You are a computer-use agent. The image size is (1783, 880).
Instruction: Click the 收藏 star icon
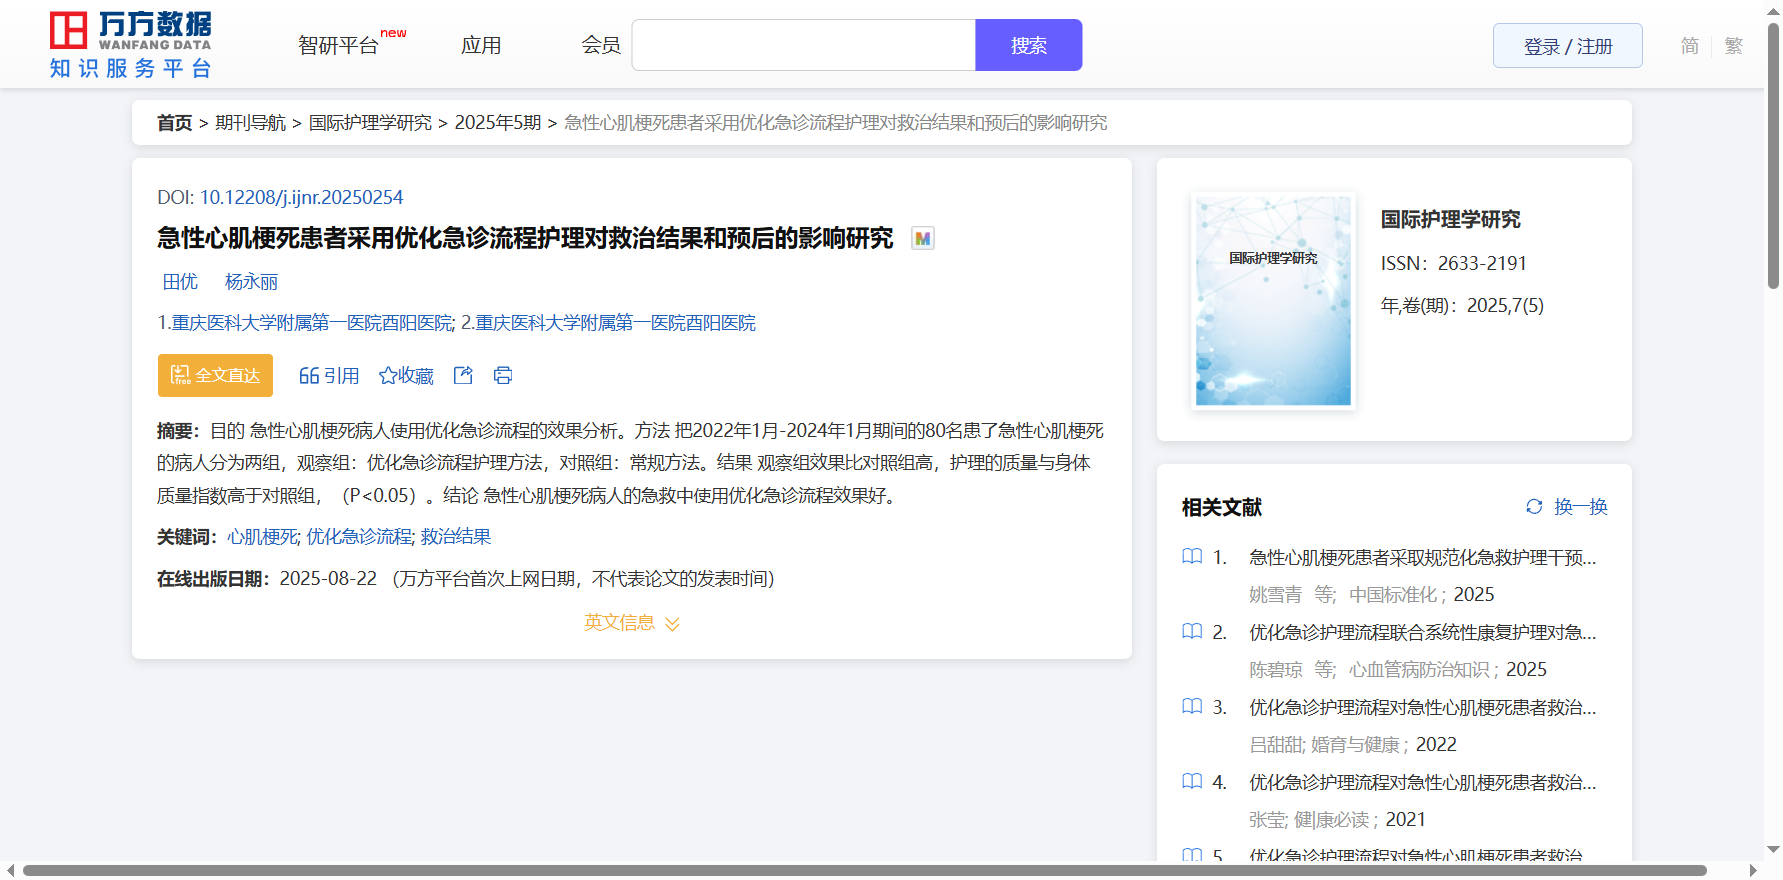pyautogui.click(x=388, y=375)
